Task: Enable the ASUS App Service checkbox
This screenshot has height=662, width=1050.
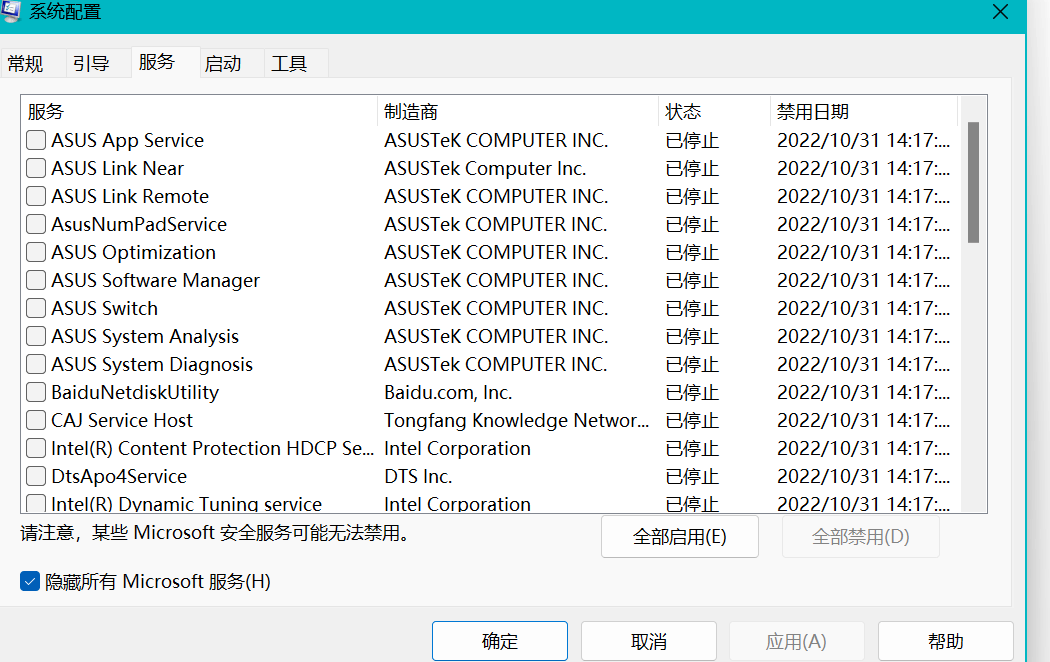Action: pyautogui.click(x=36, y=141)
